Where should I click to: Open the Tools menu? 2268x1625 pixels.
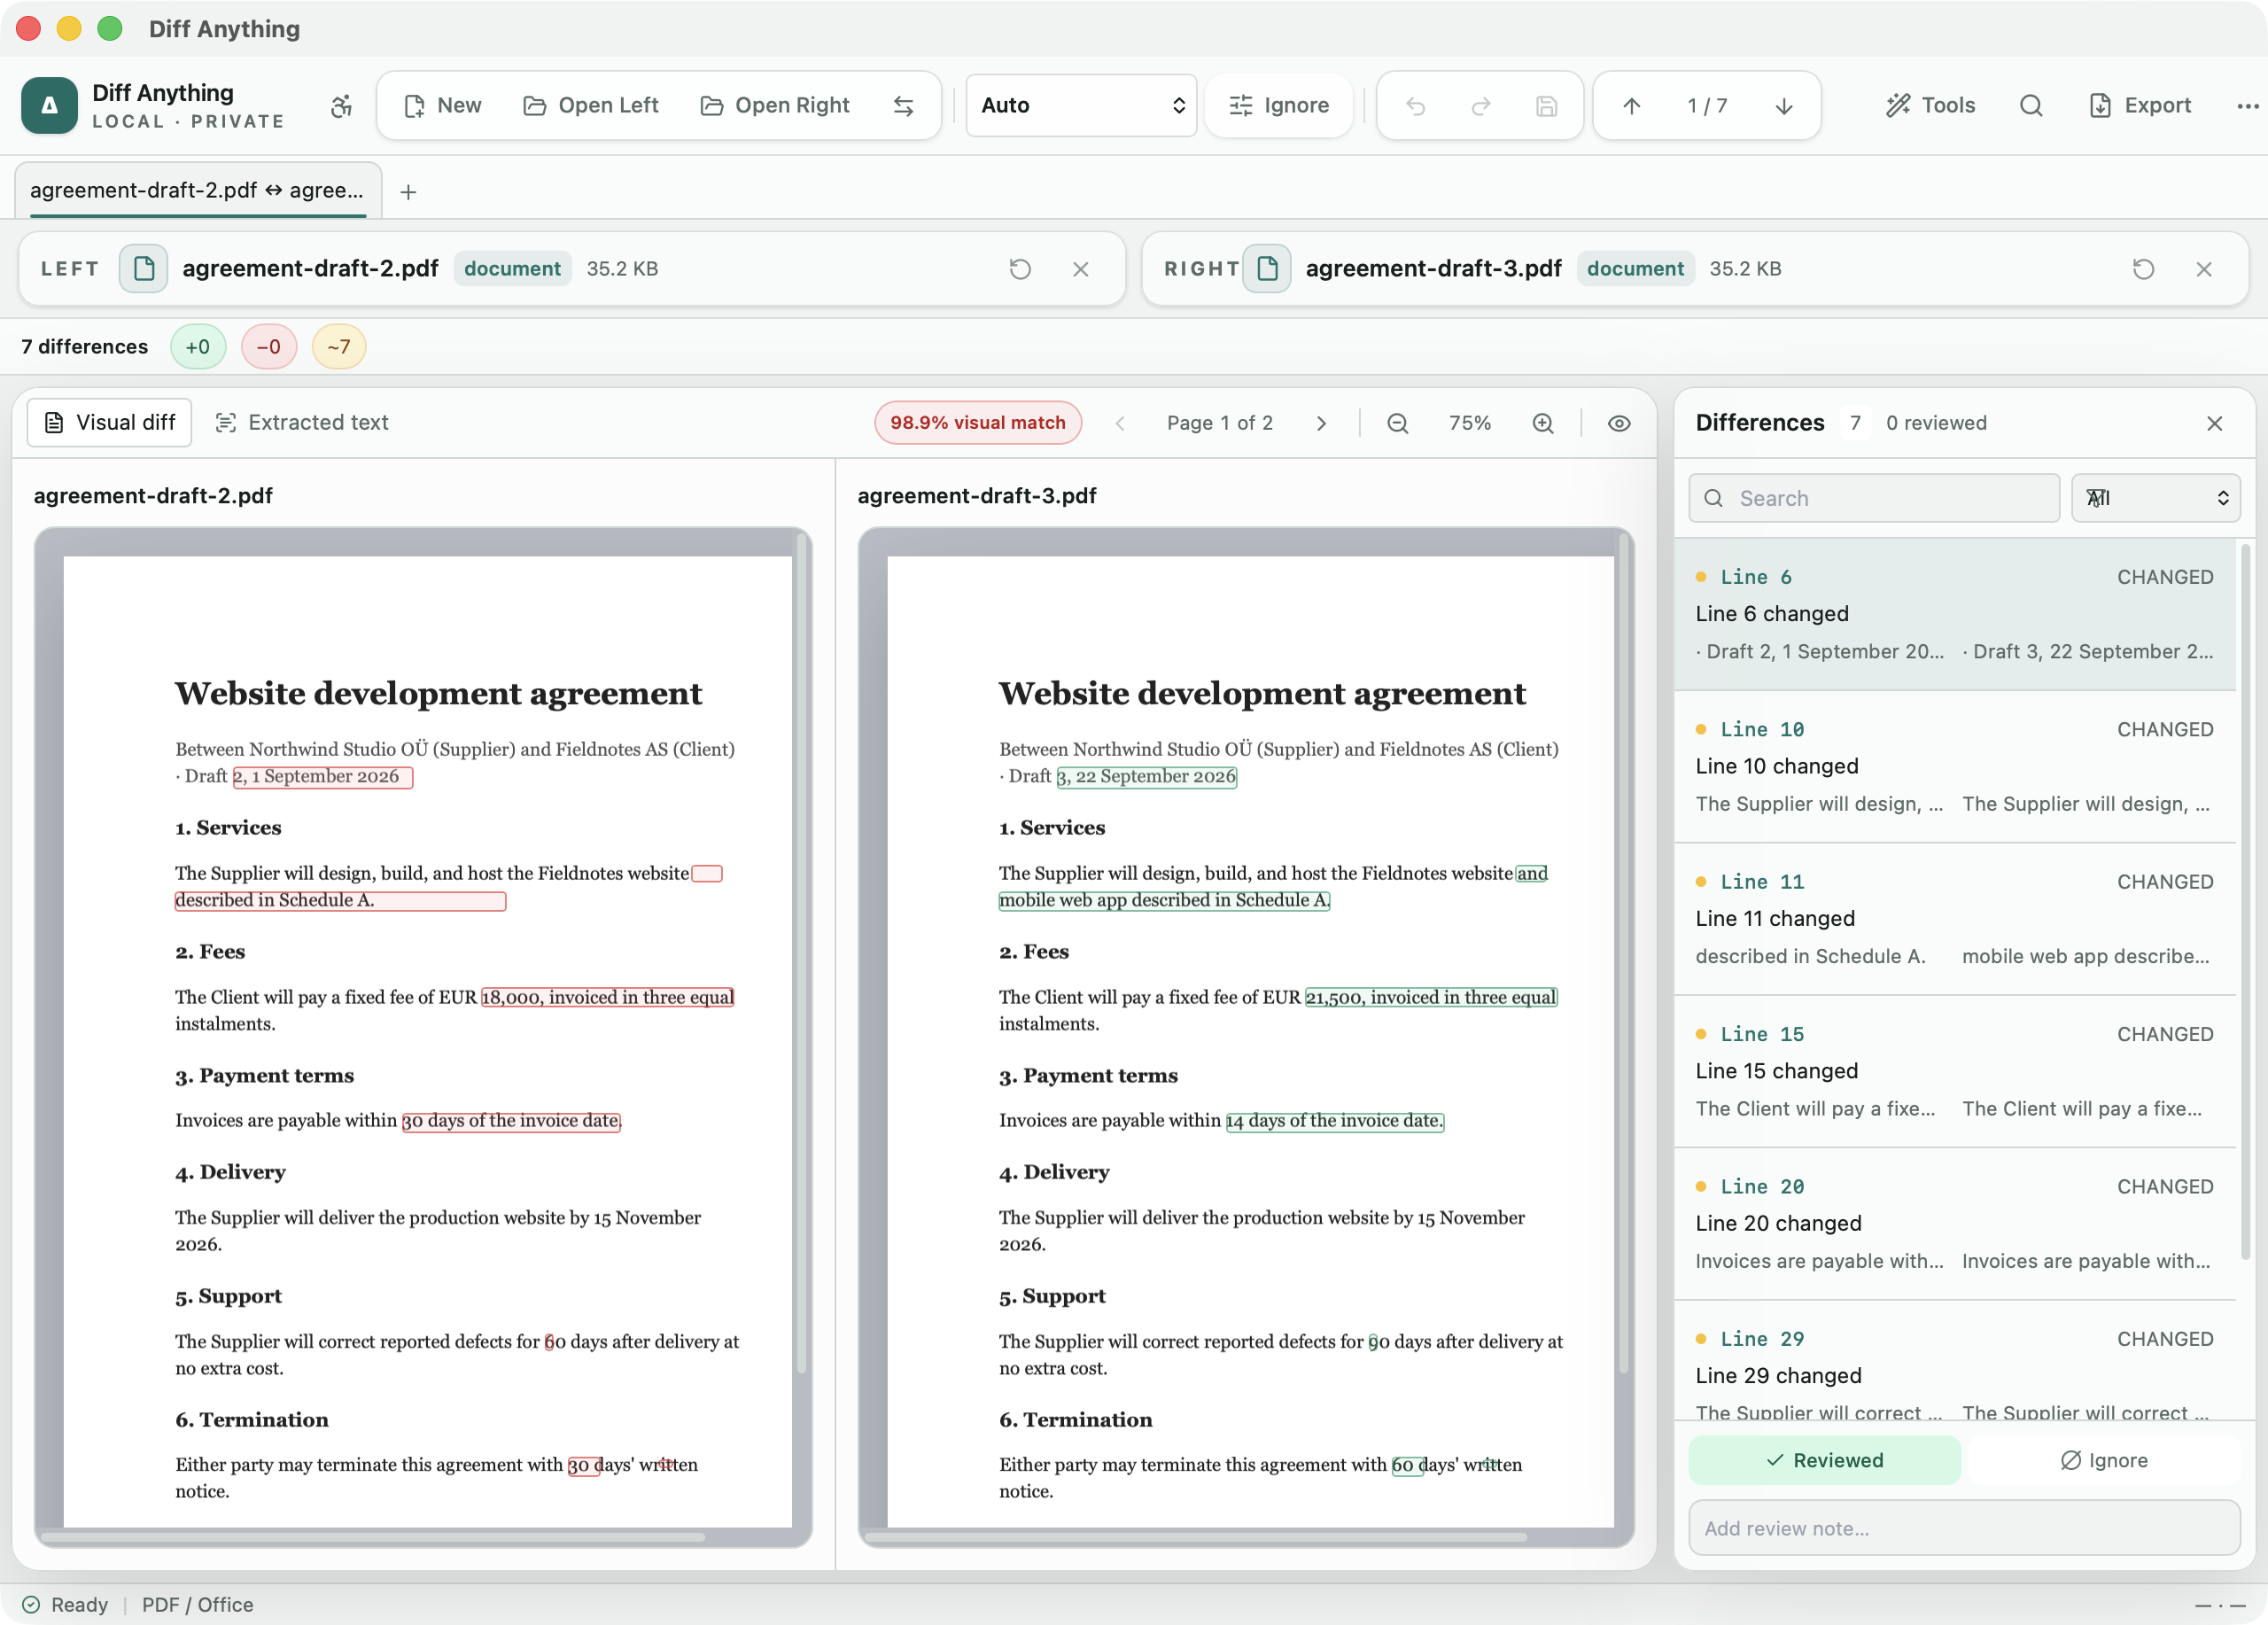coord(1930,106)
